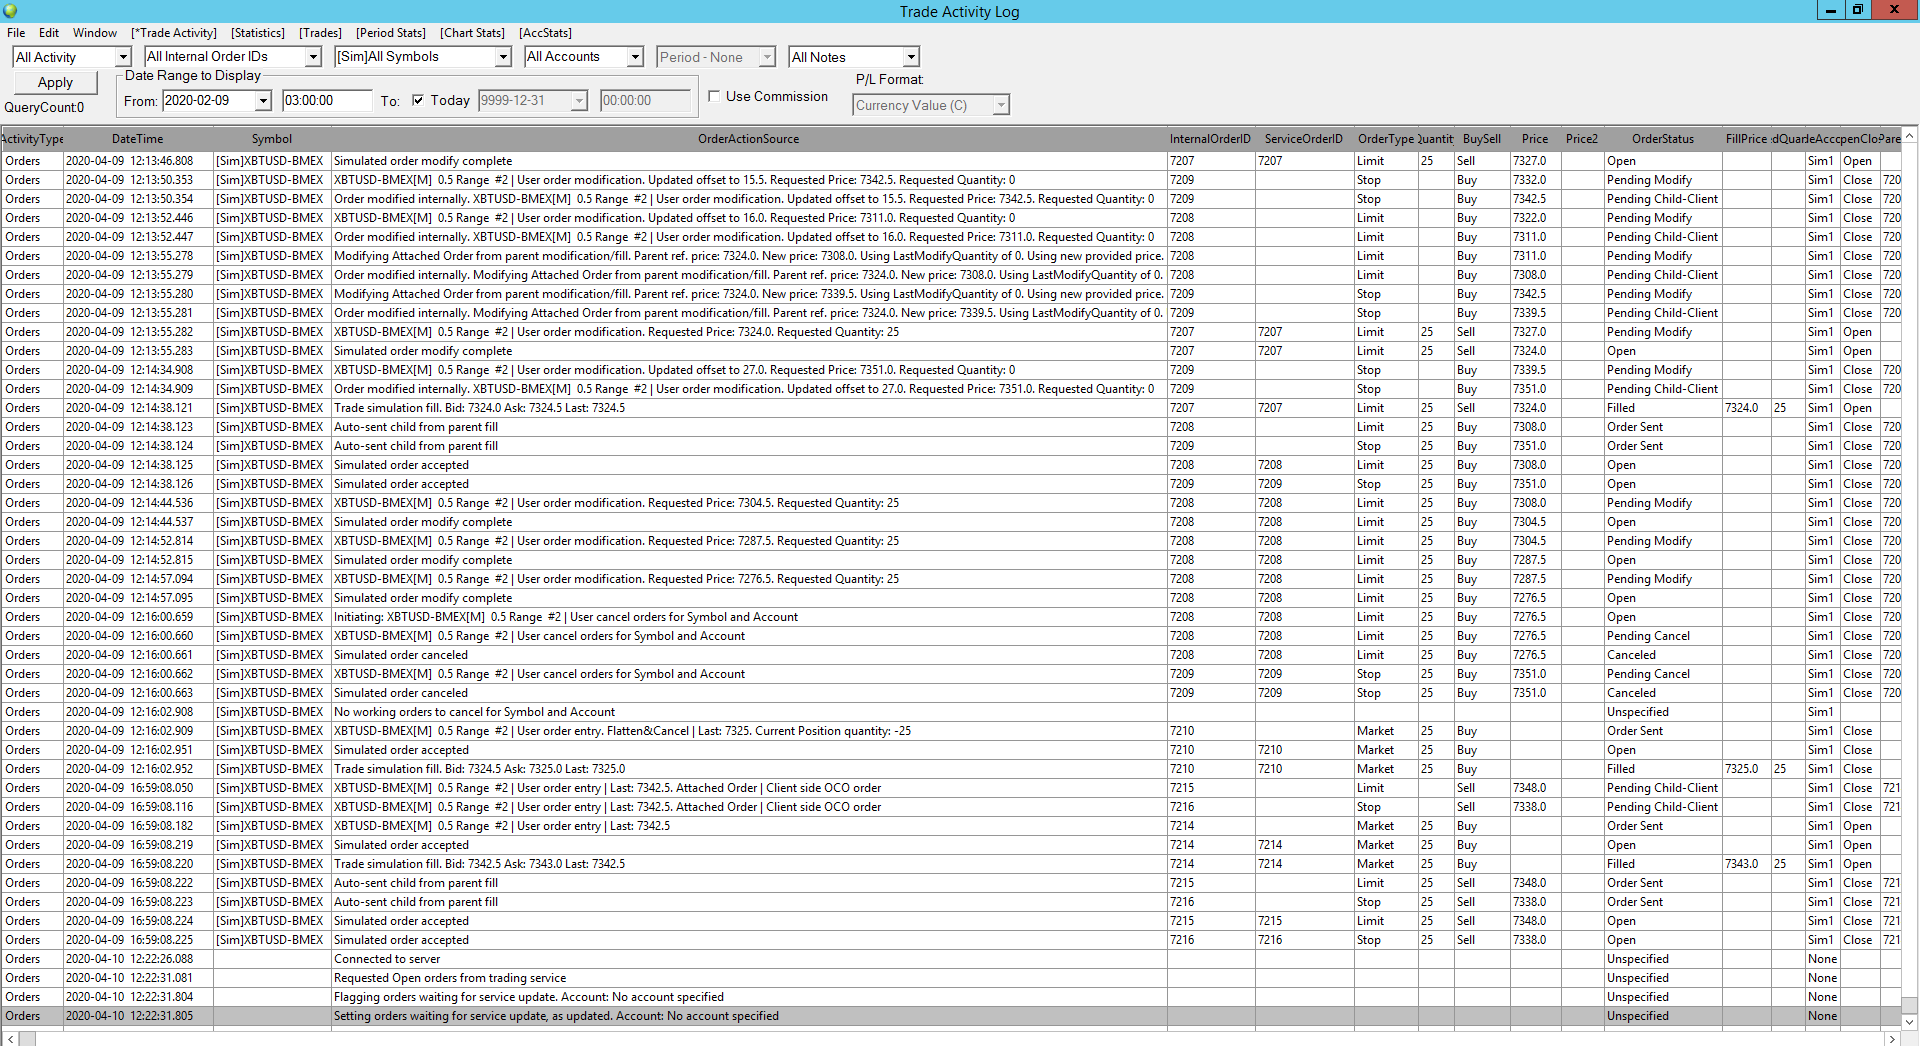1920x1046 pixels.
Task: Click the From time field showing 03:00:00
Action: [326, 101]
